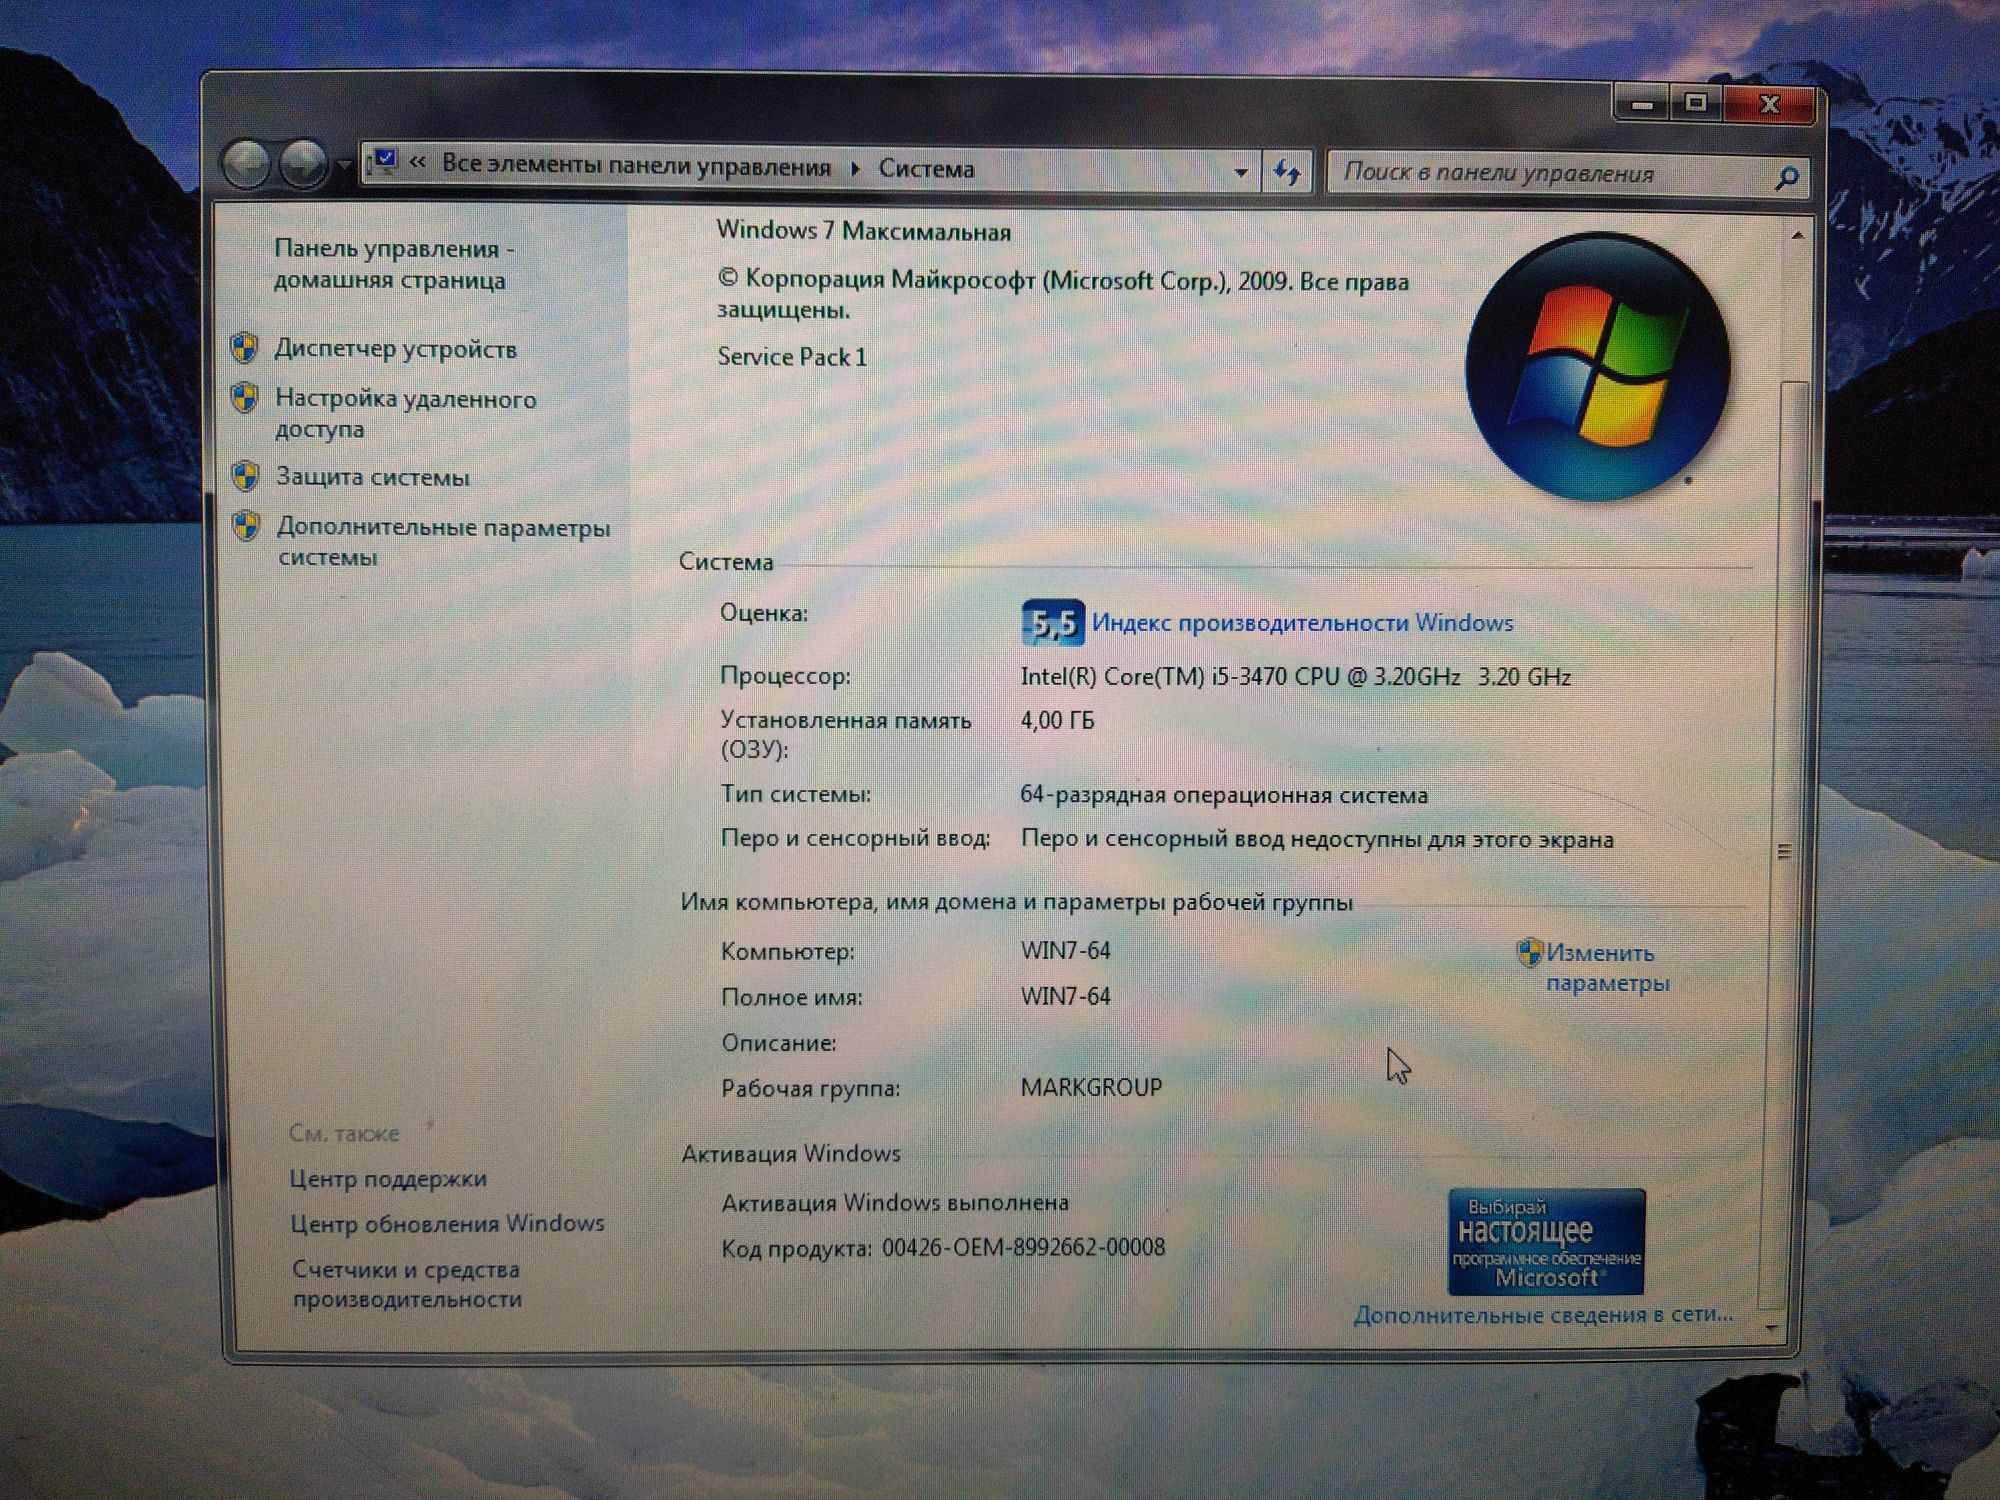Click the processor value 'Intel(R) Core(TM) i5-3470'
The height and width of the screenshot is (1500, 2000).
tap(1154, 677)
